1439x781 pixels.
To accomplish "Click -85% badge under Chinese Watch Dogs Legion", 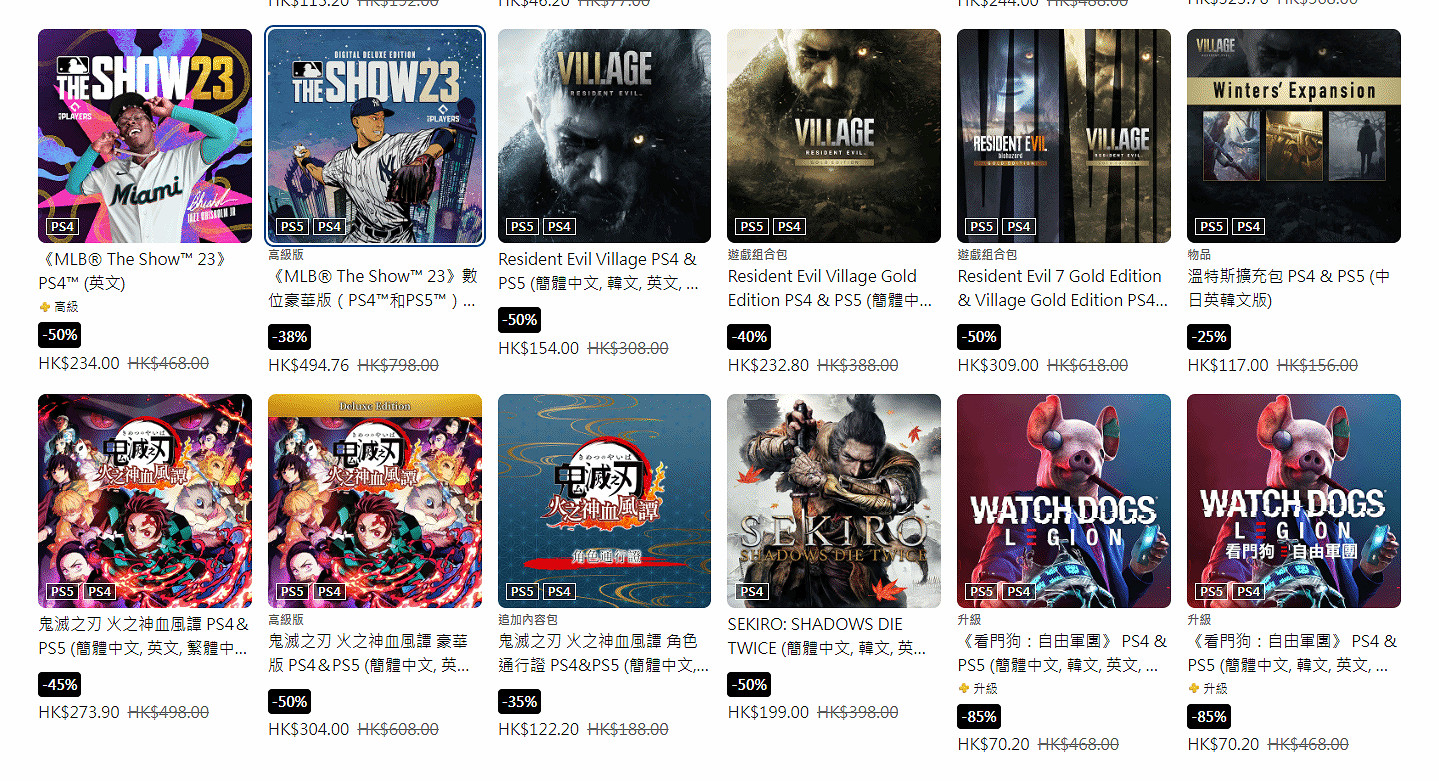I will point(1209,717).
